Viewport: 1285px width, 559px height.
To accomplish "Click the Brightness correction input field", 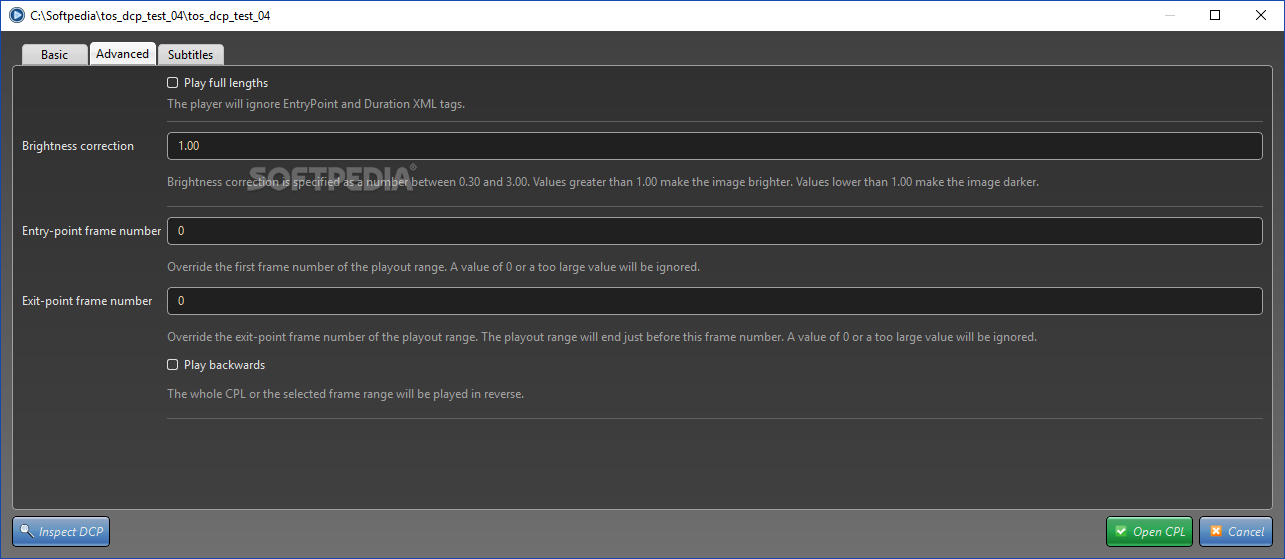I will tap(714, 146).
